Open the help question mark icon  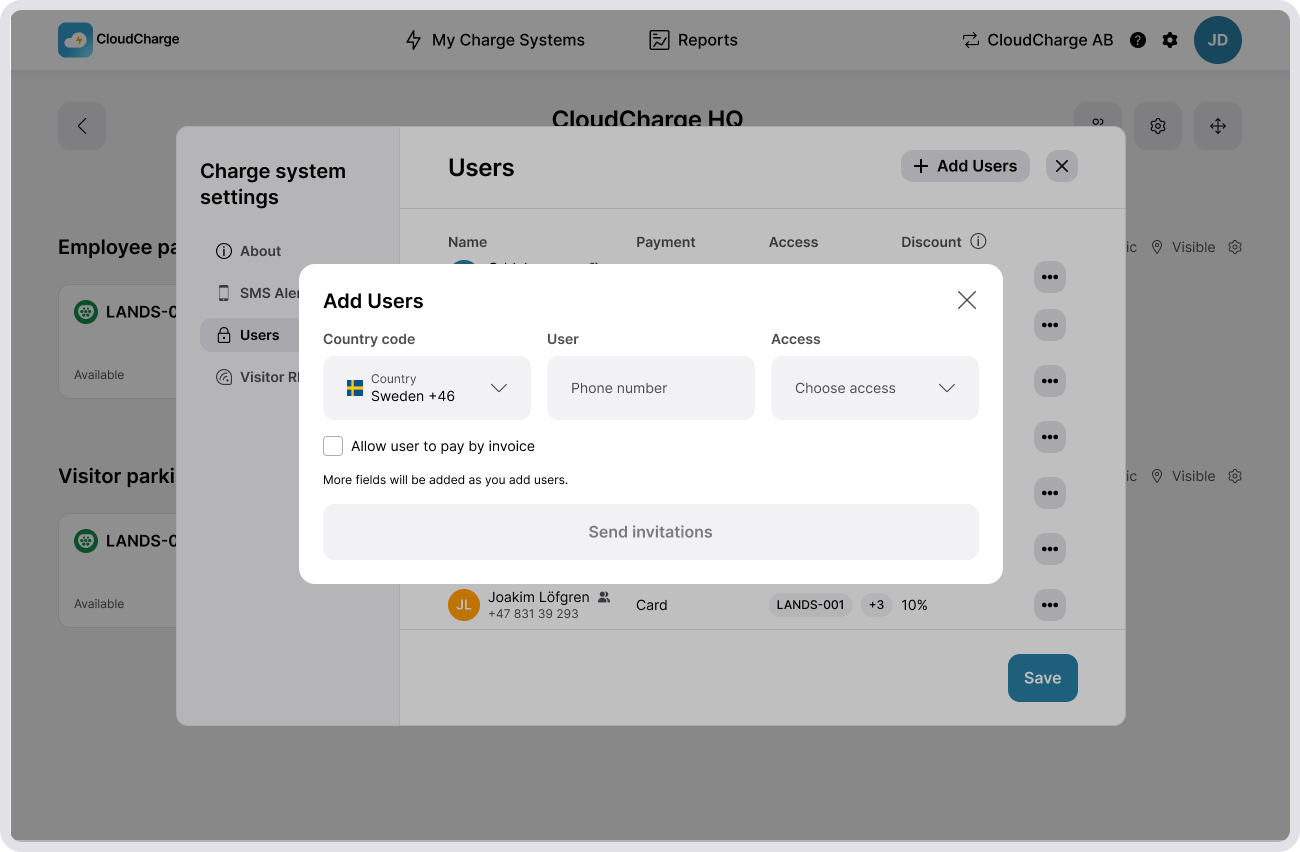pyautogui.click(x=1138, y=40)
